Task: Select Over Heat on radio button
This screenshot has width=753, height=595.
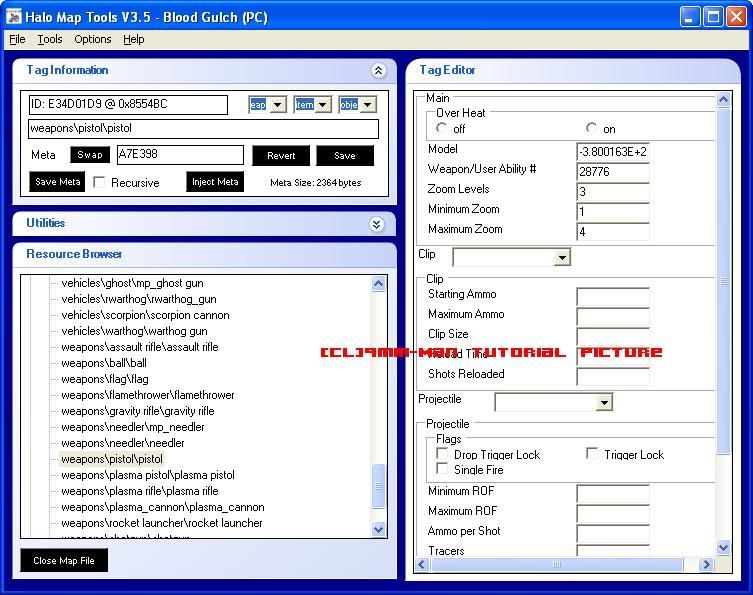Action: 591,128
